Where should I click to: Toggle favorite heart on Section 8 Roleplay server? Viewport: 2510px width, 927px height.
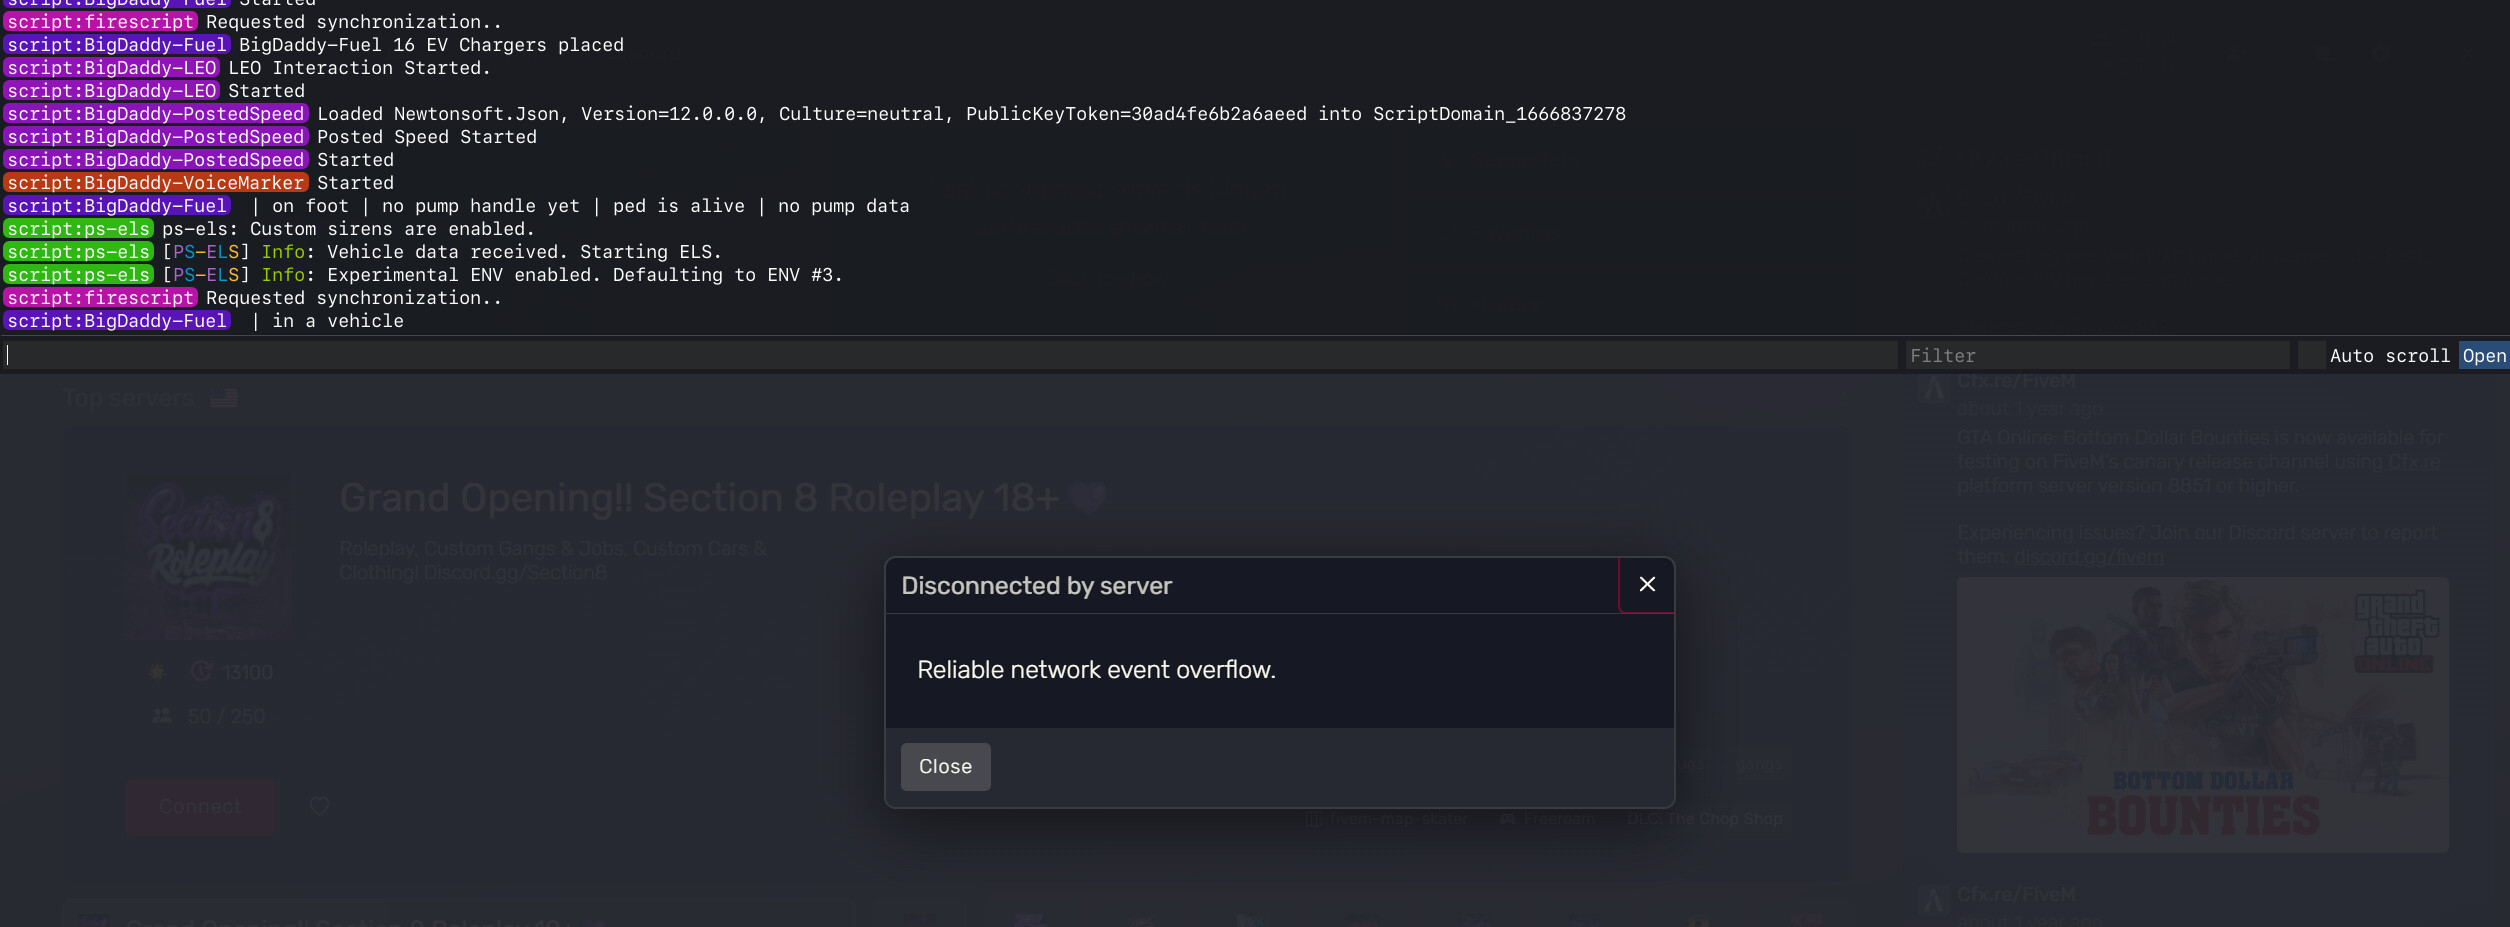point(320,806)
